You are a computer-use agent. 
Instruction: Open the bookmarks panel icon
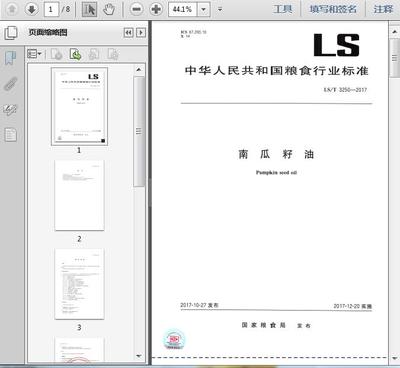pos(10,58)
